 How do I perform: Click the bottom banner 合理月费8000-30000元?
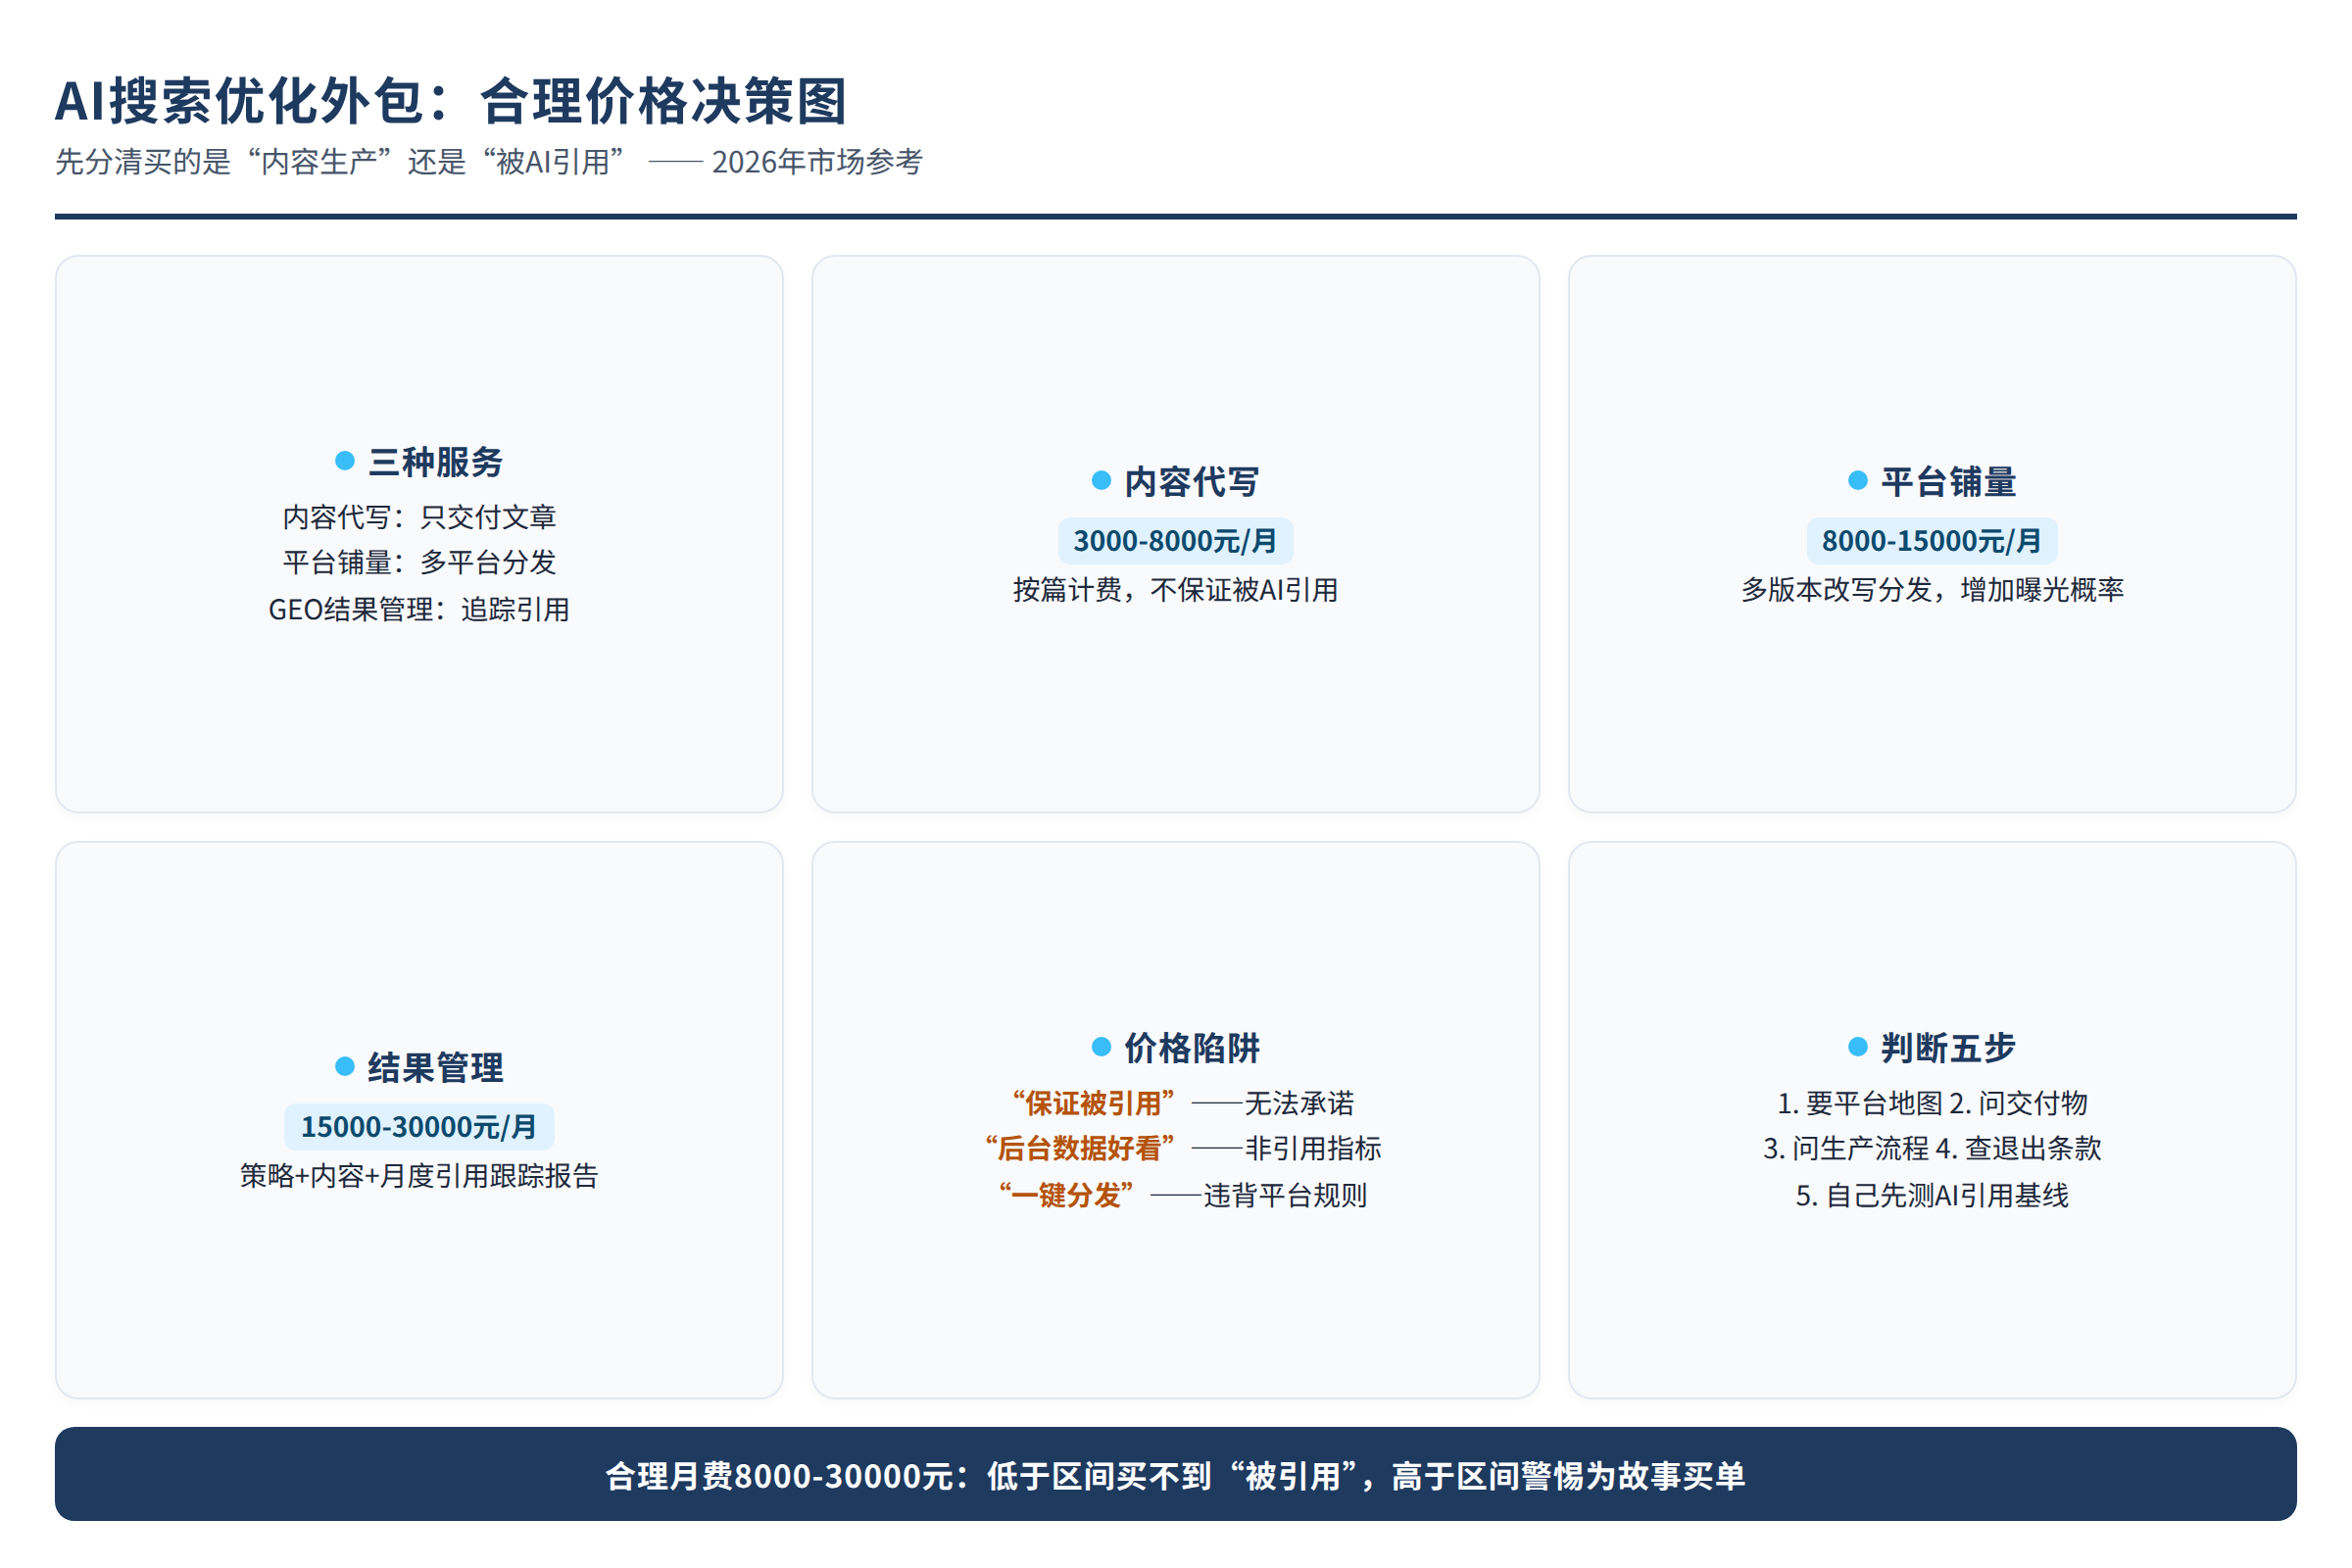coord(1176,1475)
